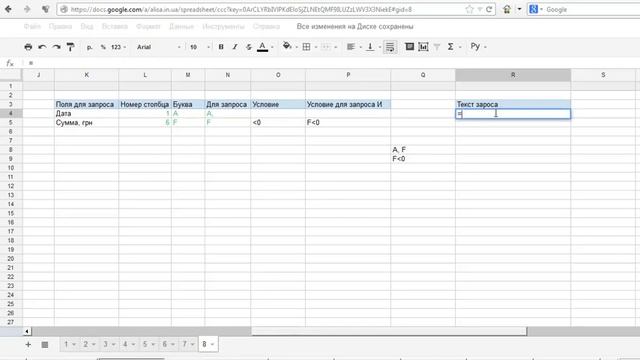The height and width of the screenshot is (360, 640).
Task: Switch to sheet tab 2
Action: [86, 344]
